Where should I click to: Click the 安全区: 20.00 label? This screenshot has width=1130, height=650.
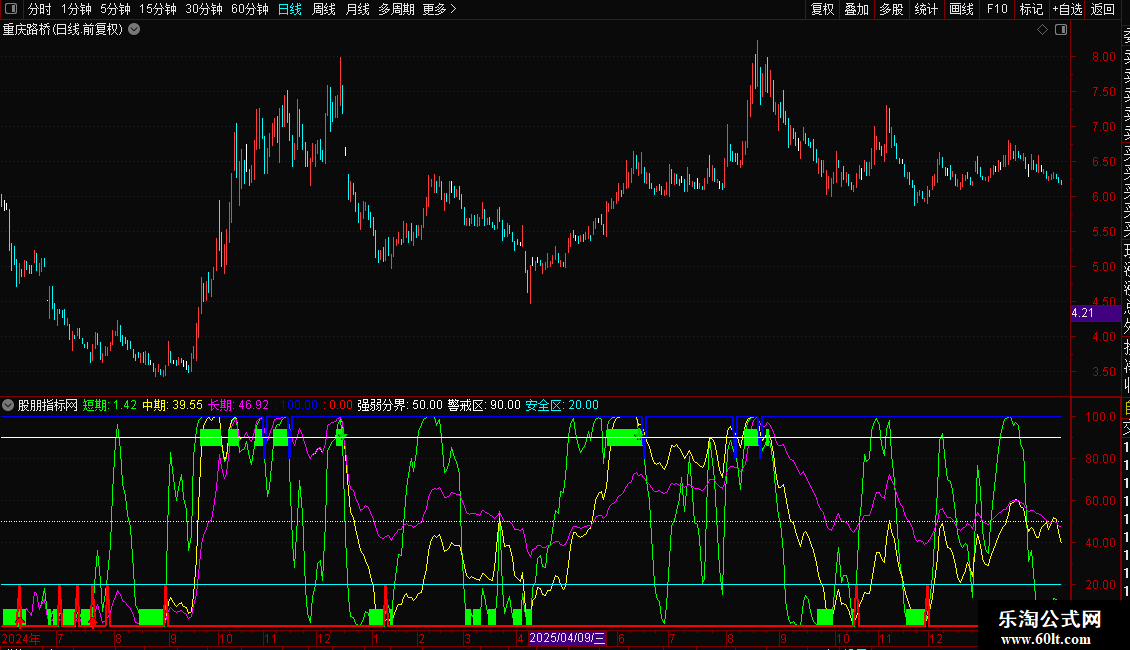coord(562,405)
